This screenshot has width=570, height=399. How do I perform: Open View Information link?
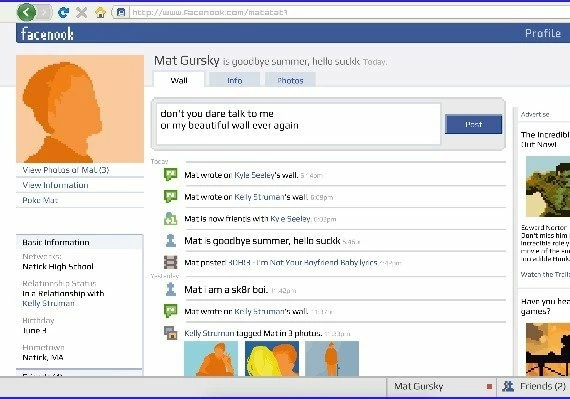[x=55, y=185]
